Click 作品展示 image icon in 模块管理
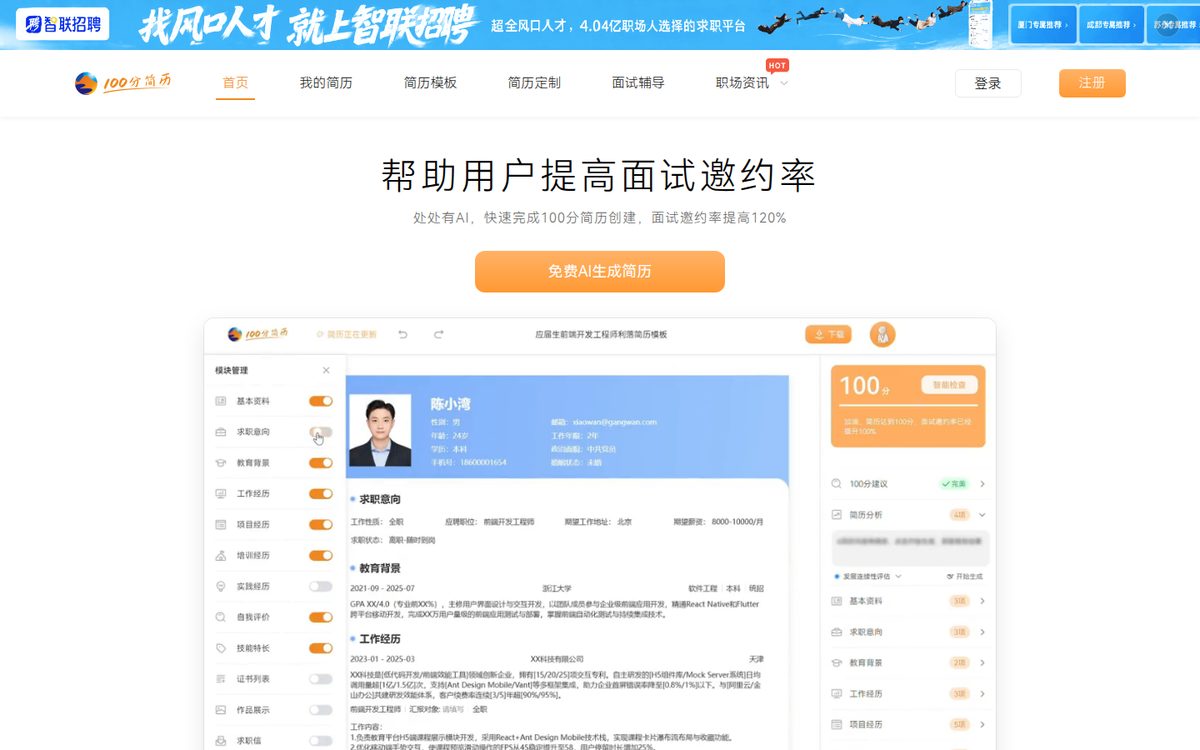This screenshot has width=1200, height=750. [221, 710]
